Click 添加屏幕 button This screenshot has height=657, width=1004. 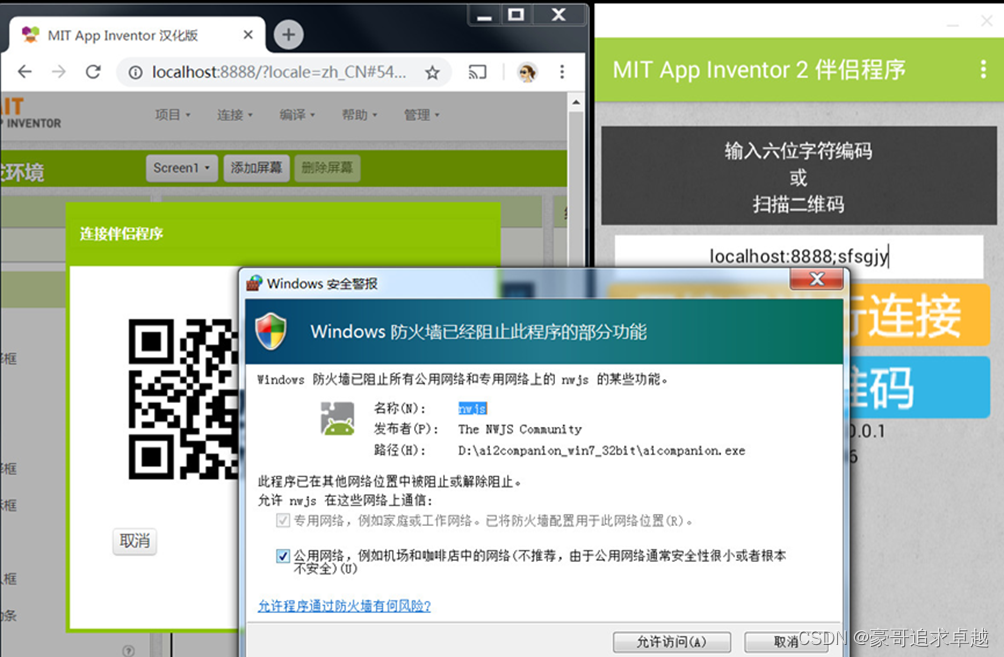click(x=256, y=168)
